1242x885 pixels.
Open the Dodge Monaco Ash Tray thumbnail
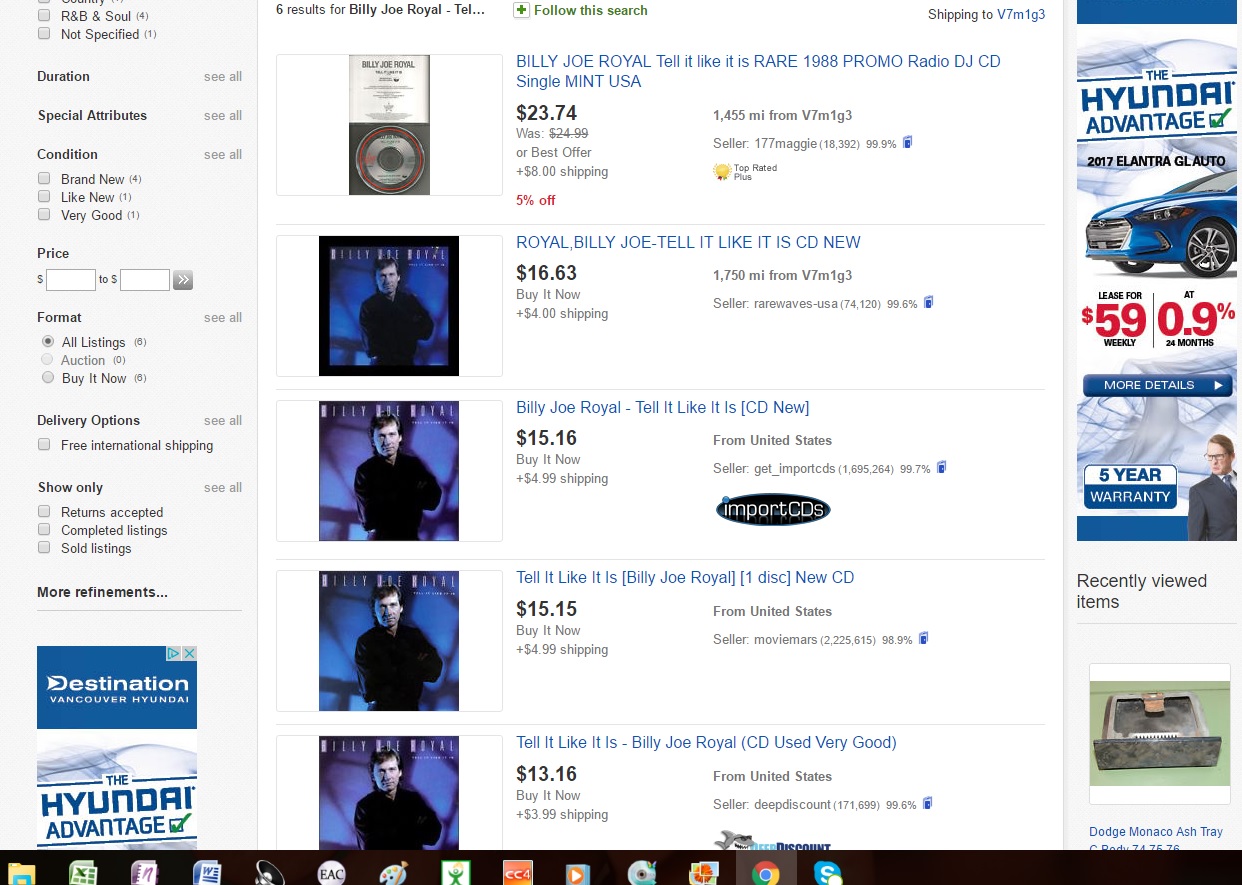[1159, 733]
